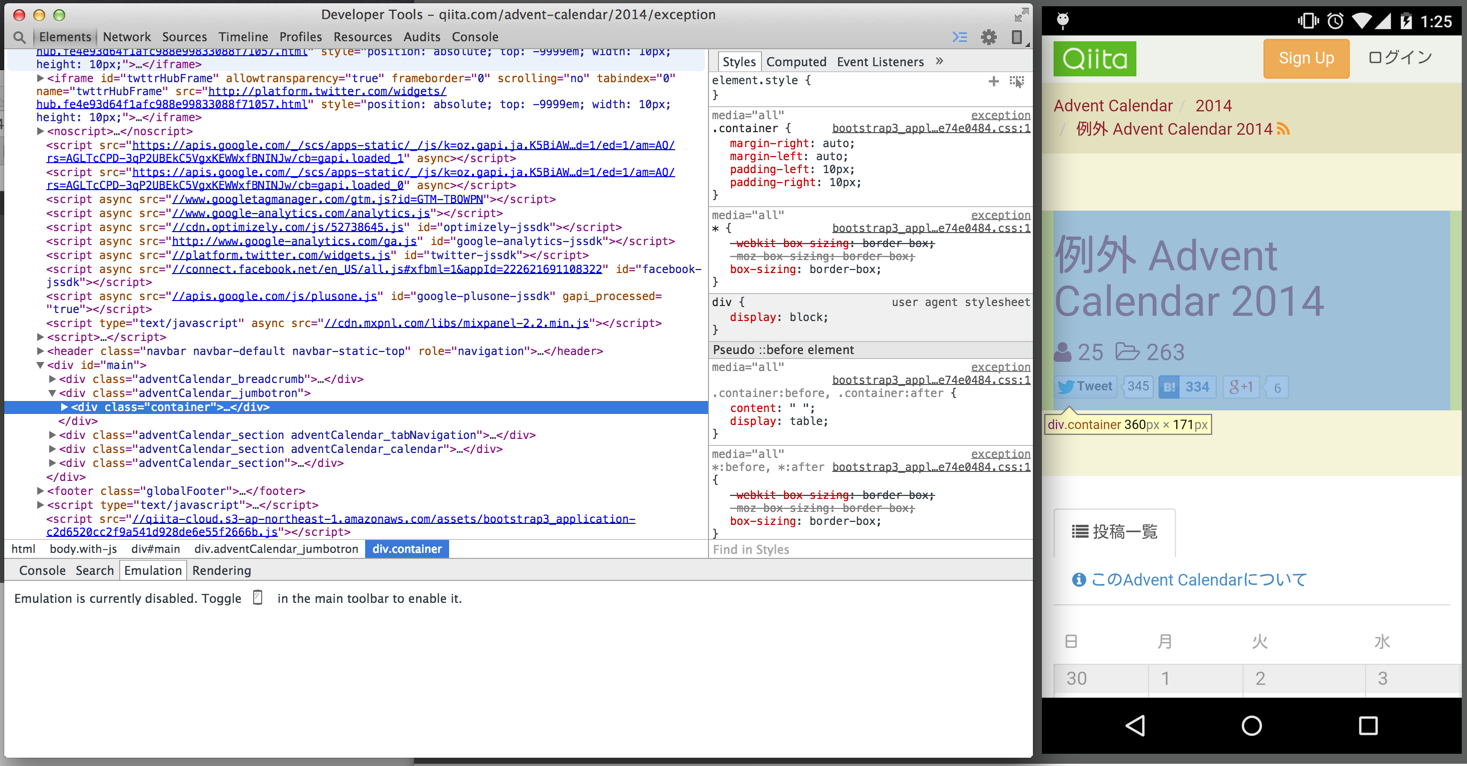This screenshot has height=766, width=1467.
Task: Click the phone icon in the emulation message
Action: 258,597
